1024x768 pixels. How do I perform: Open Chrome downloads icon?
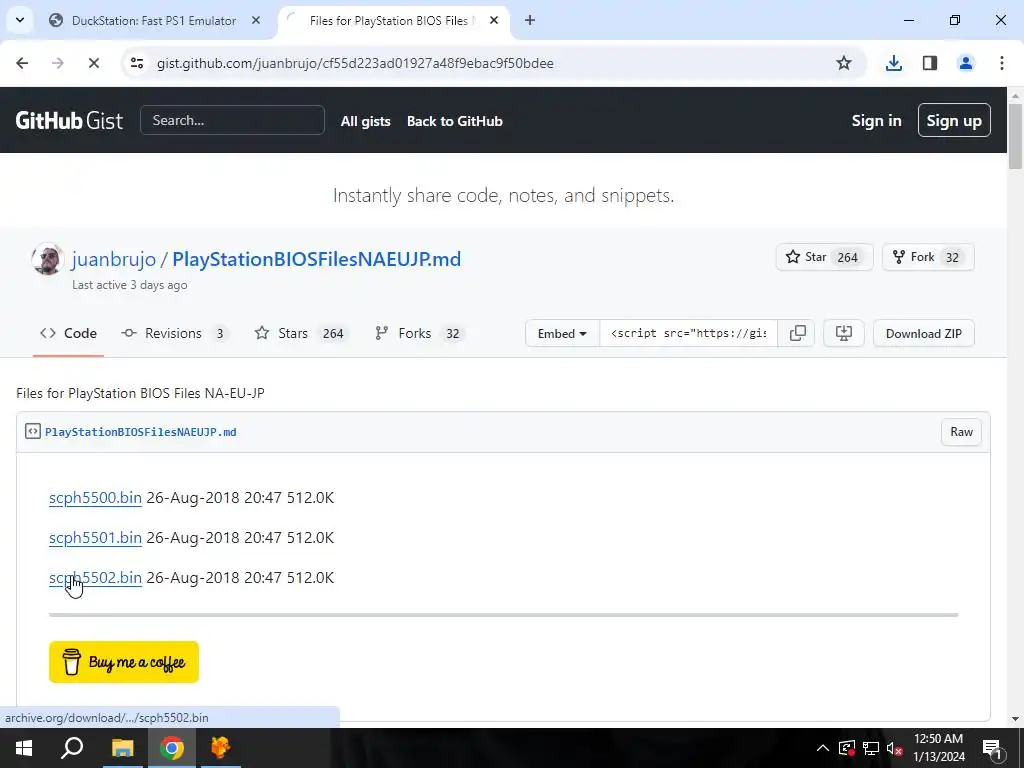(893, 63)
